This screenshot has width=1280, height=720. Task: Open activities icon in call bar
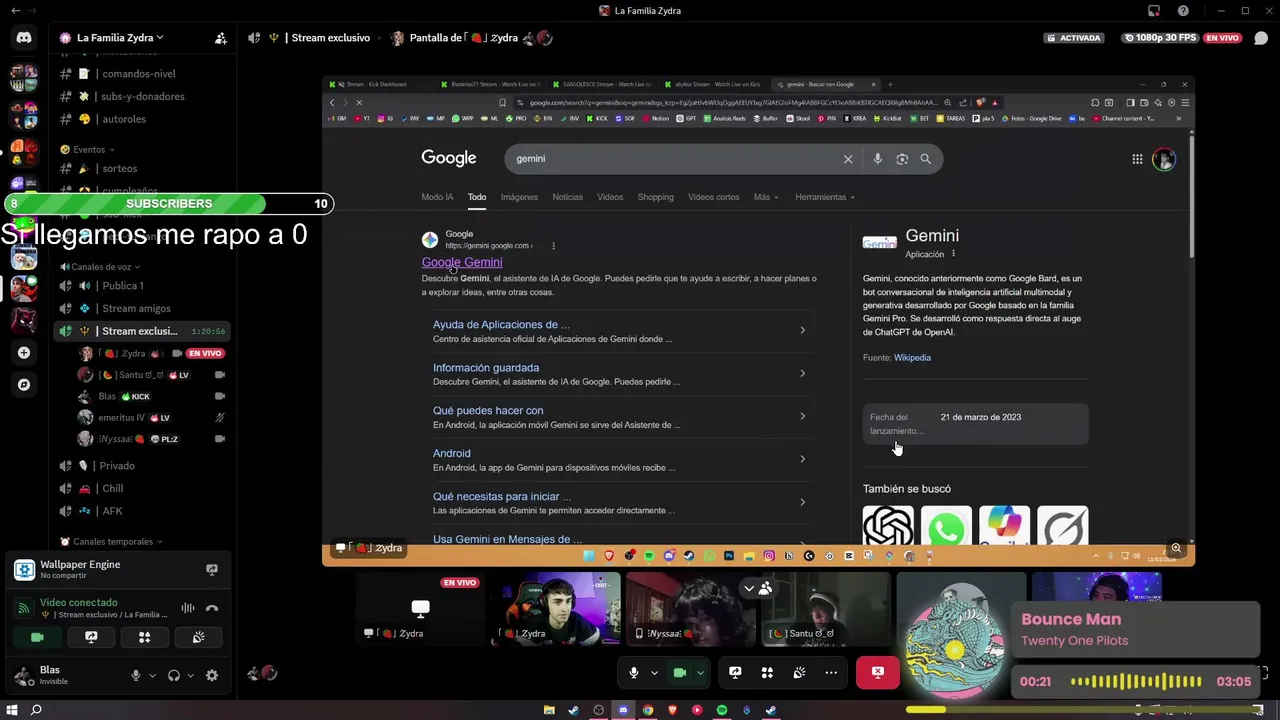tap(767, 673)
